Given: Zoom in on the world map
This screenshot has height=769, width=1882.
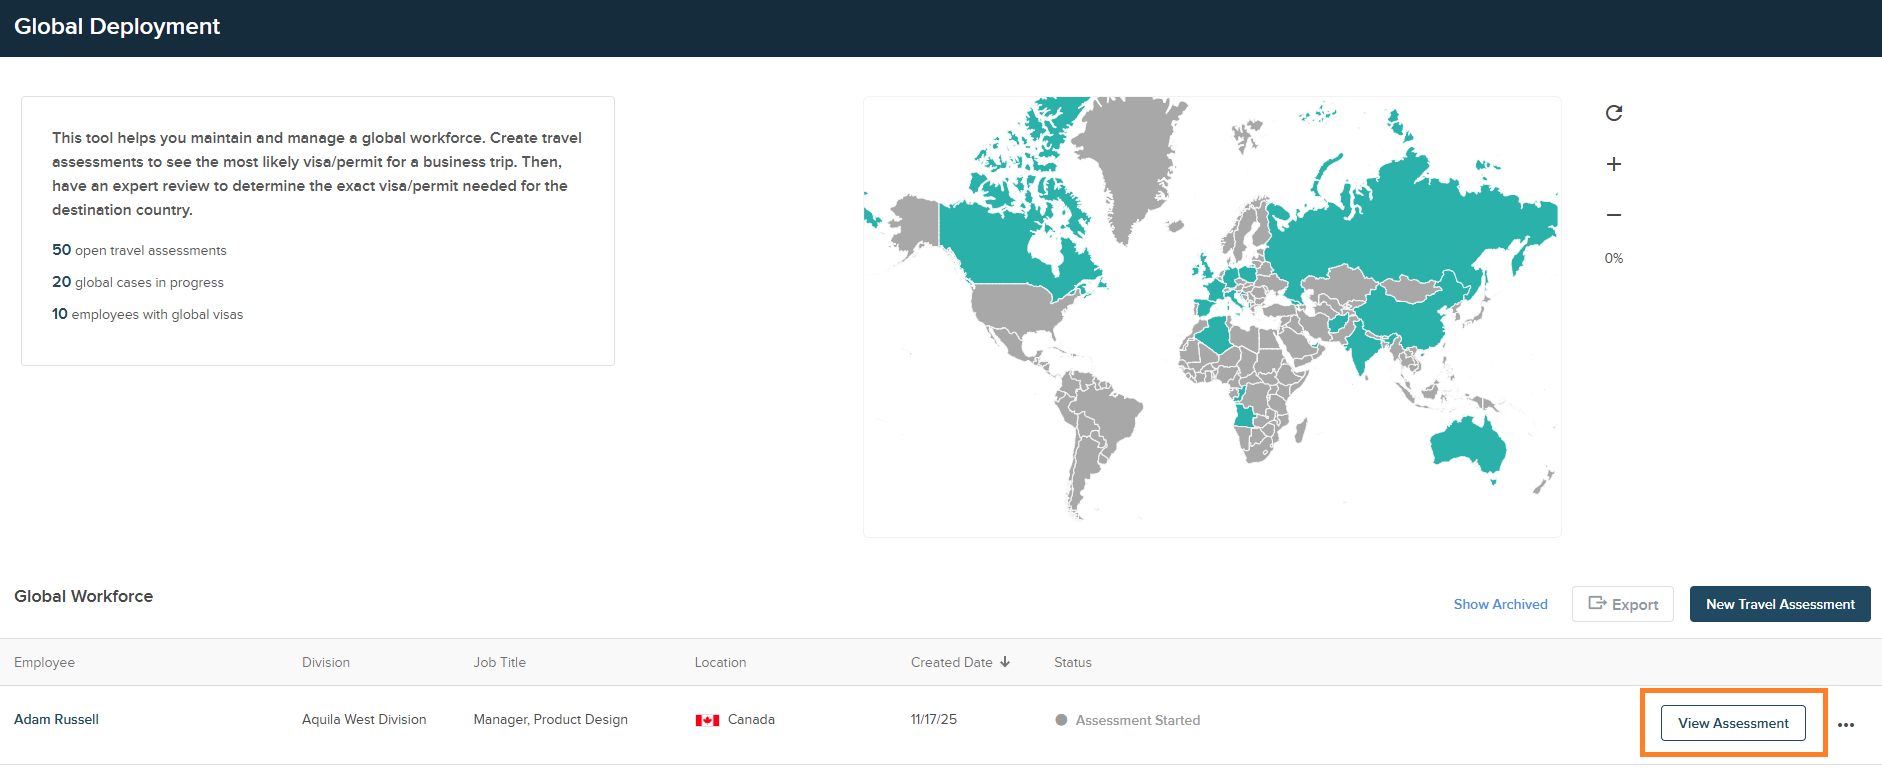Looking at the screenshot, I should (x=1613, y=164).
